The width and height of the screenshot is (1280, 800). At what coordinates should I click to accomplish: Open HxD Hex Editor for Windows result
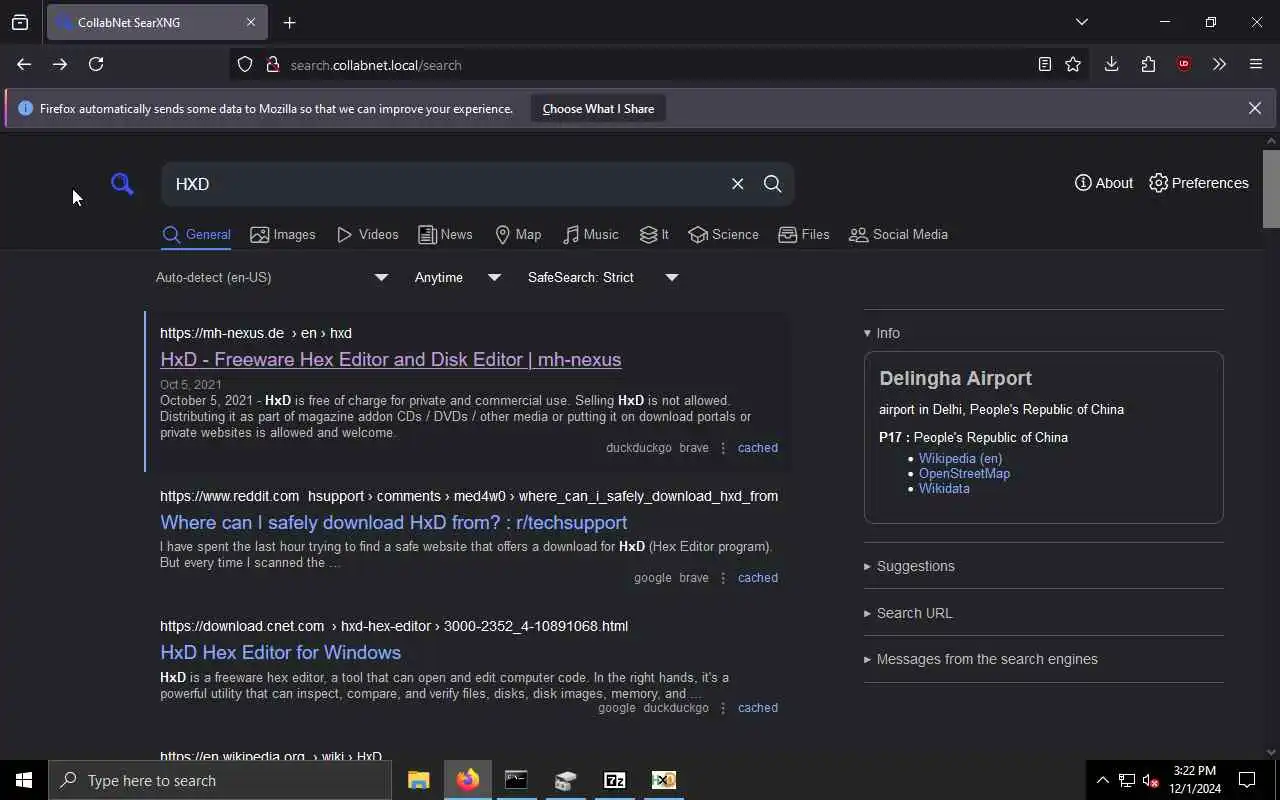tap(280, 653)
